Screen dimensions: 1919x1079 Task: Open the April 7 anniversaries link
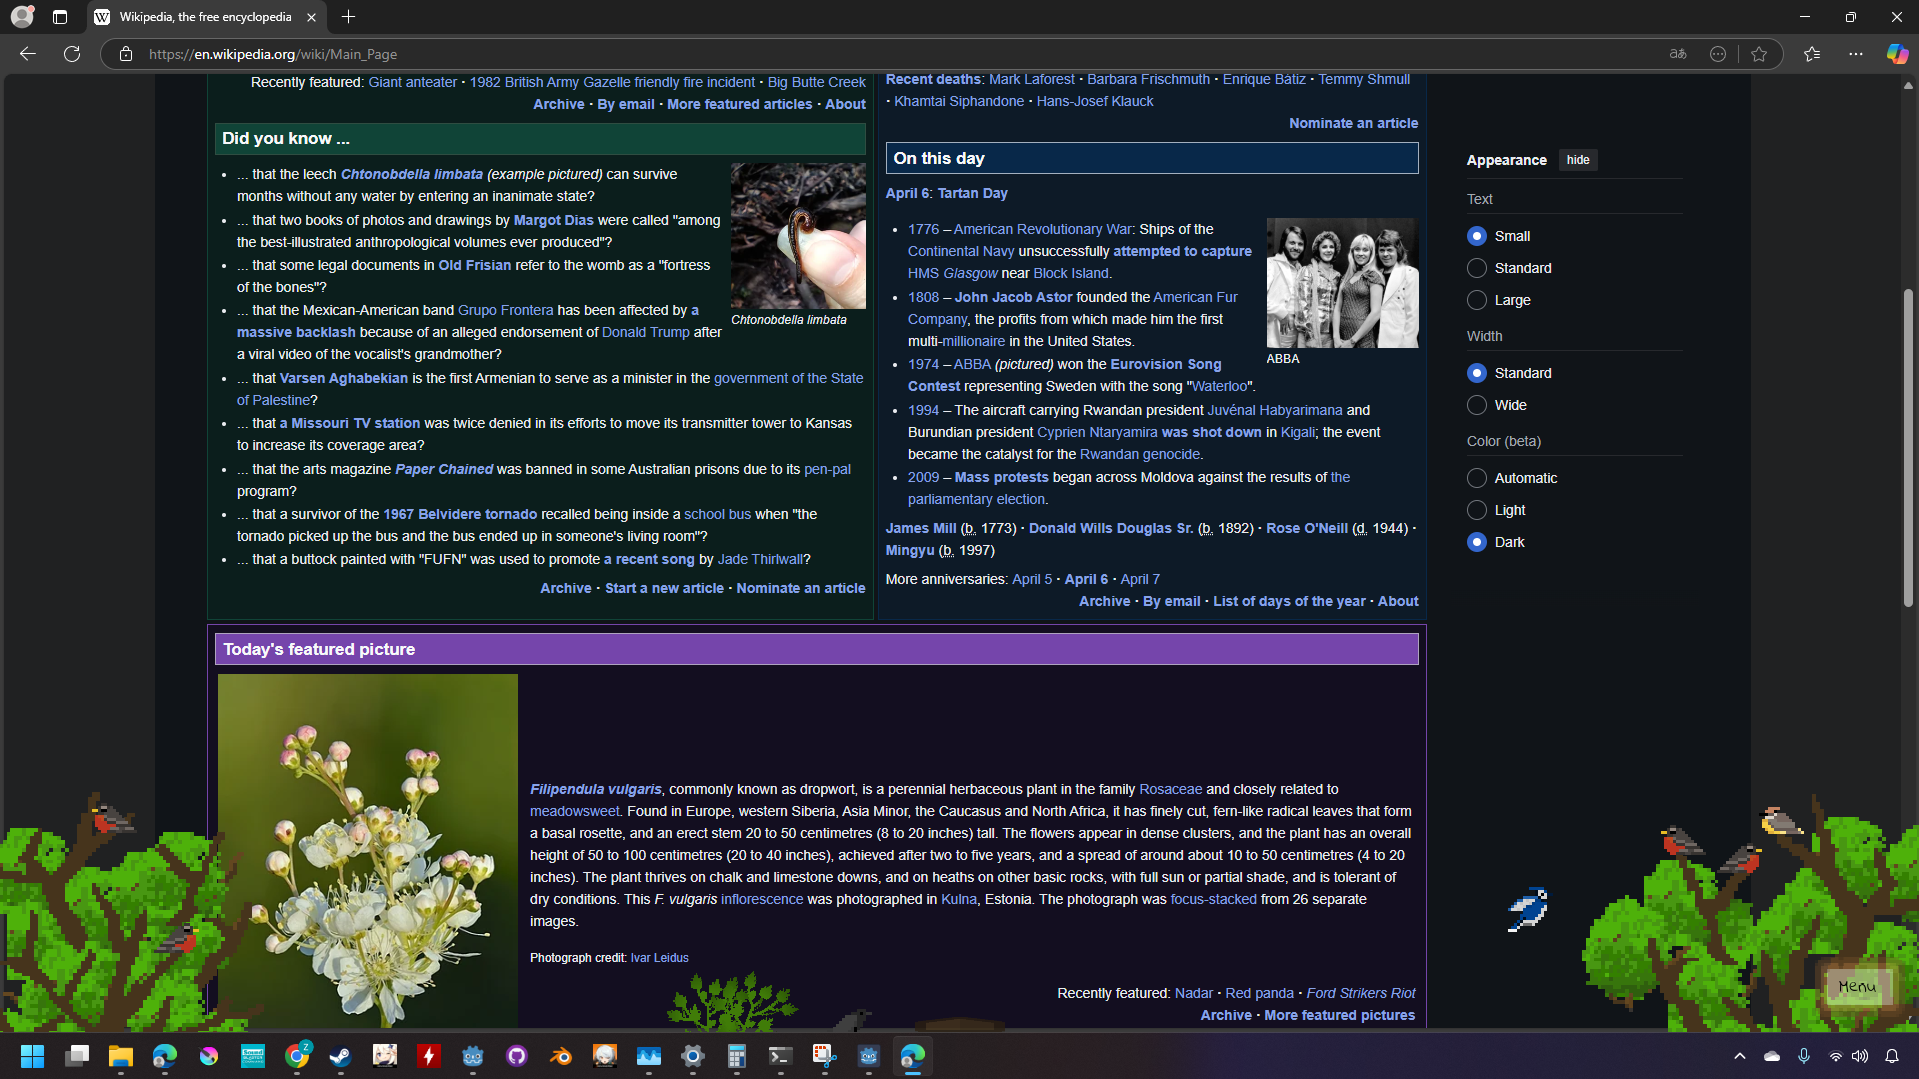pyautogui.click(x=1140, y=579)
